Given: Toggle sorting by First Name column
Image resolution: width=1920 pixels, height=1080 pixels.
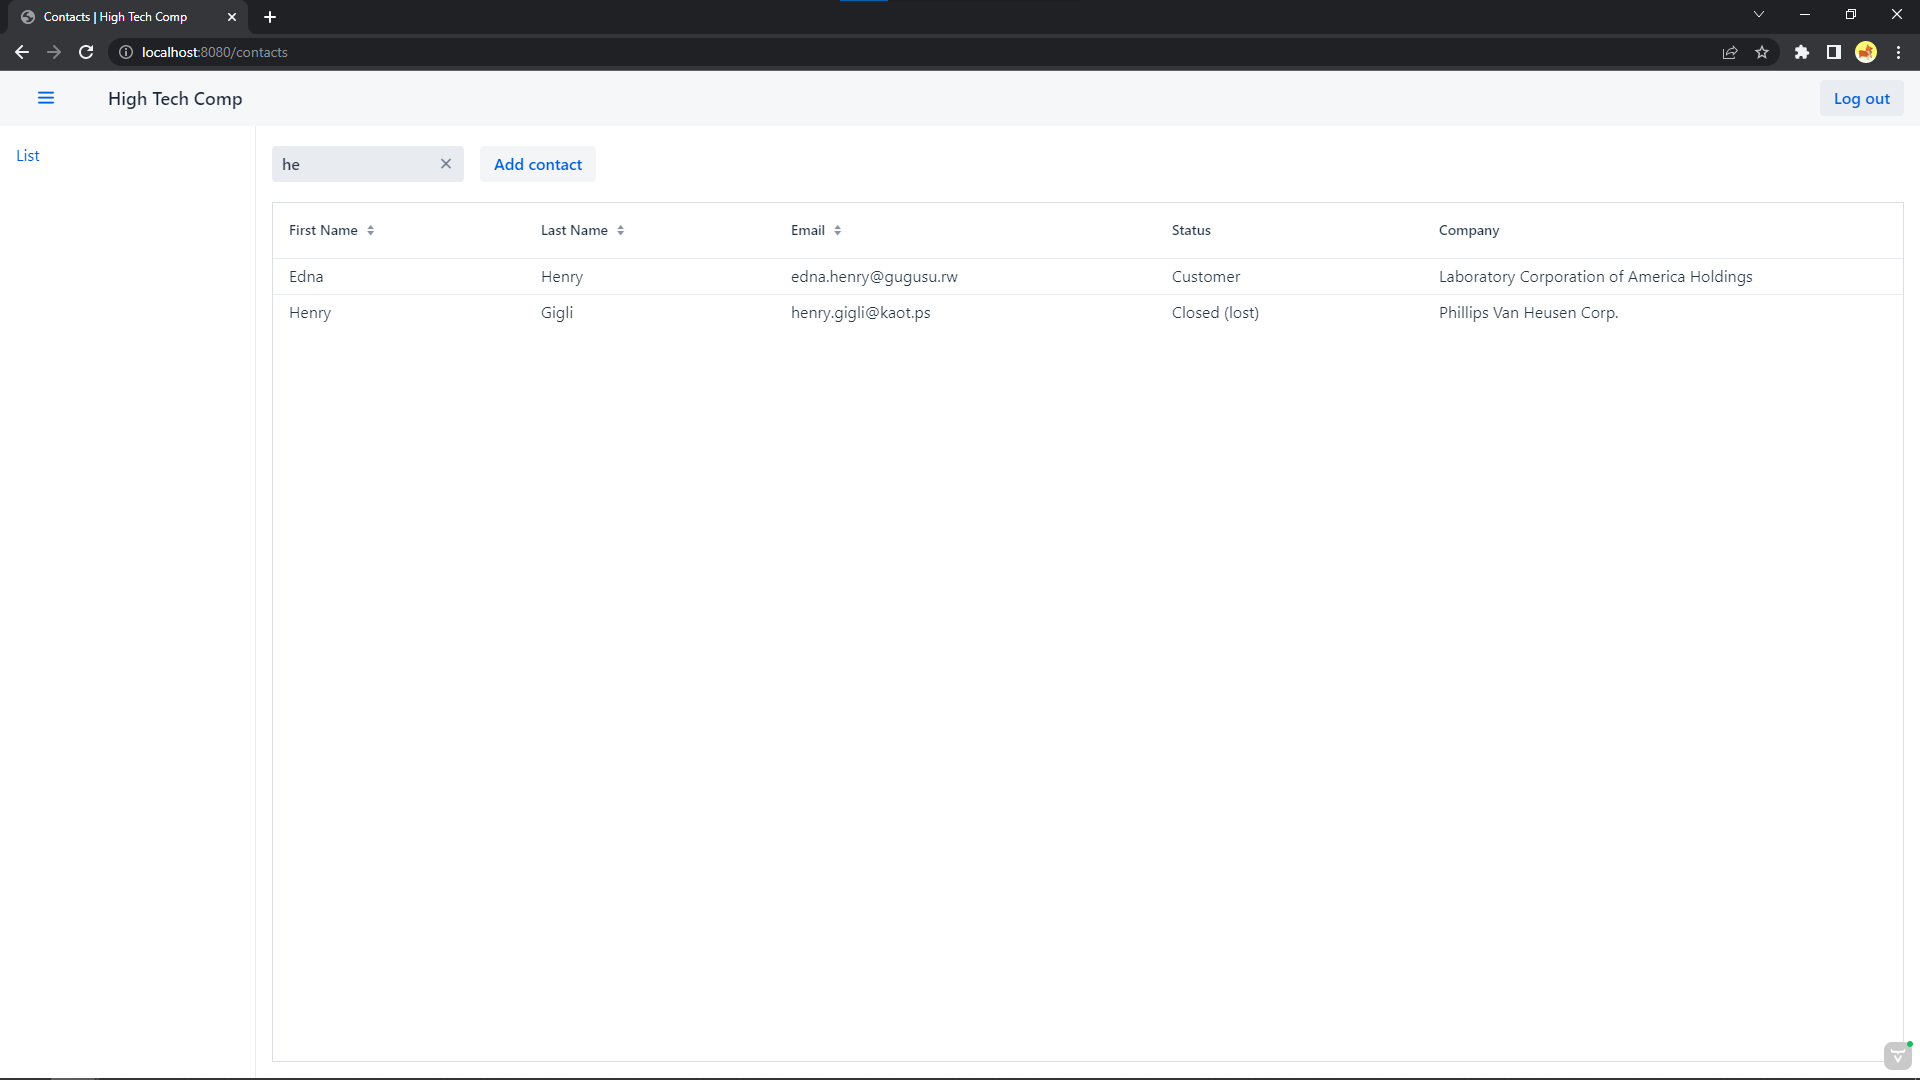Looking at the screenshot, I should tap(370, 230).
